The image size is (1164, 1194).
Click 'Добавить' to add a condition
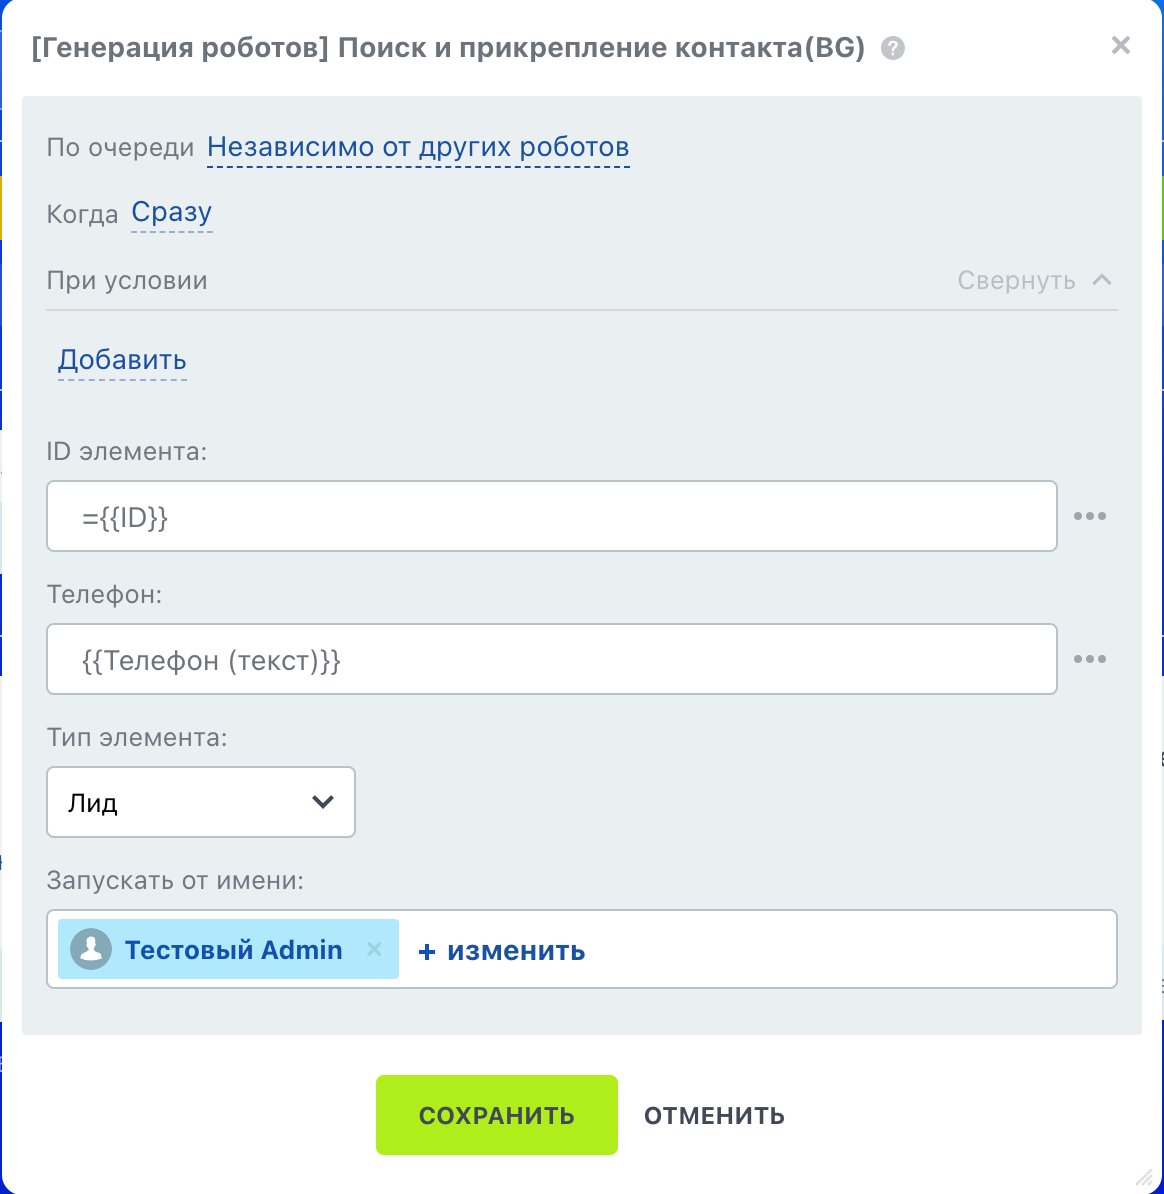tap(122, 360)
